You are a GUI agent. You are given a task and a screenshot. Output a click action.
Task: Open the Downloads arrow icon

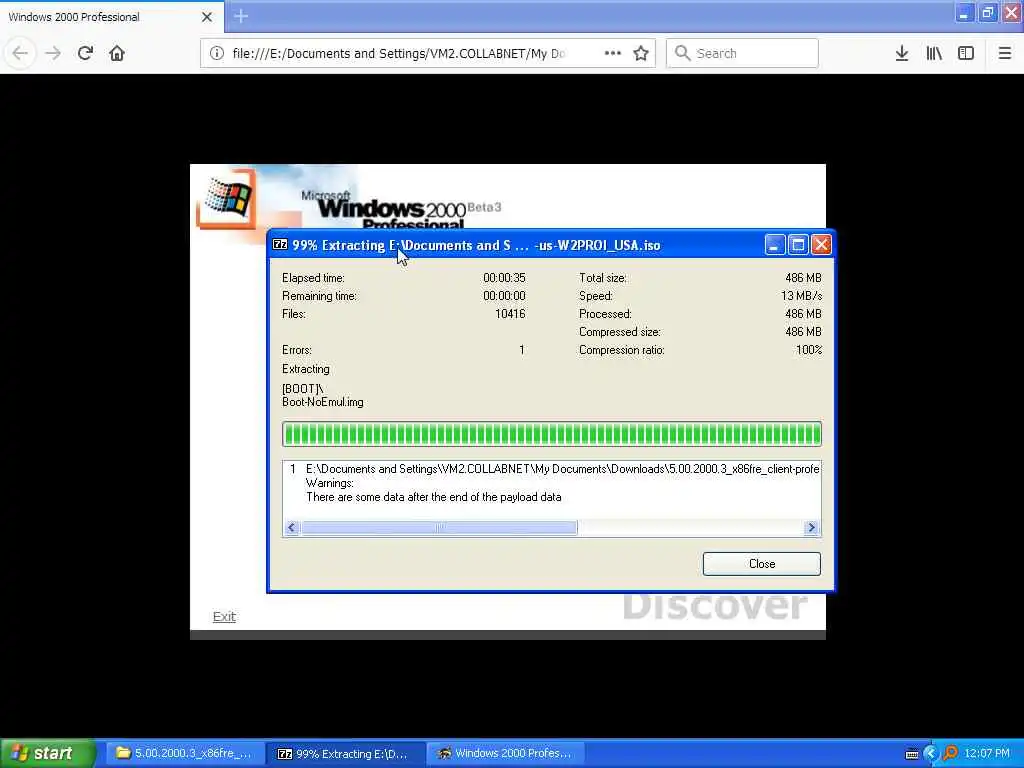coord(902,54)
